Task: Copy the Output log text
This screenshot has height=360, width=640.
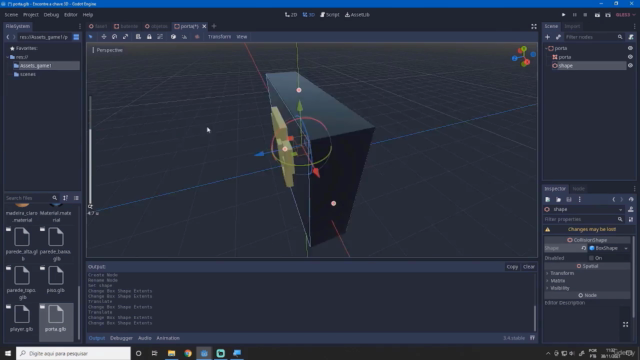Action: click(x=512, y=267)
